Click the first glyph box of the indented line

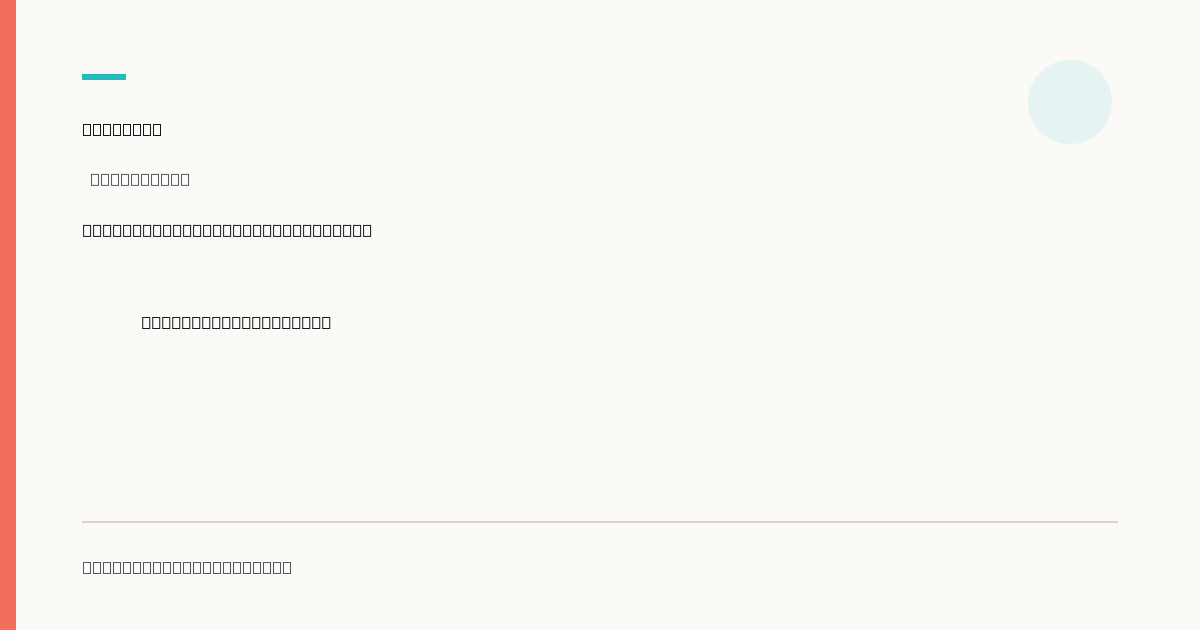[147, 322]
